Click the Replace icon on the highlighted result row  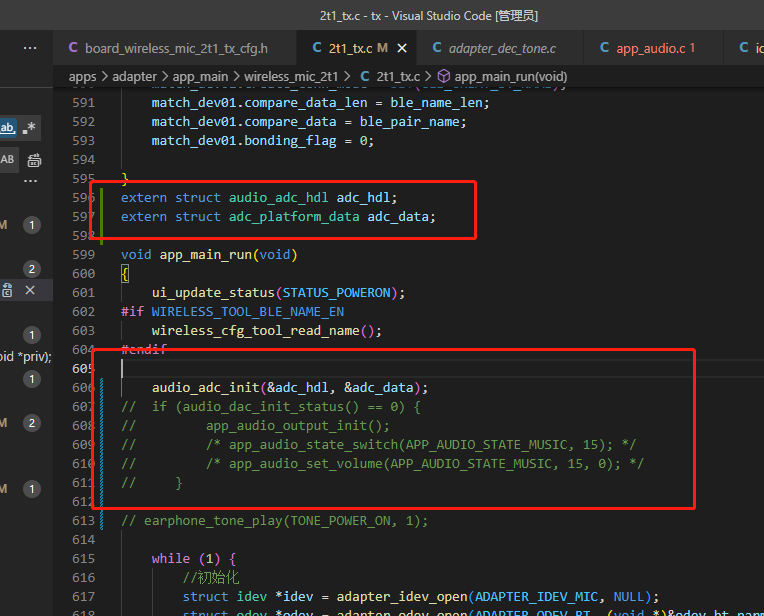pos(7,290)
